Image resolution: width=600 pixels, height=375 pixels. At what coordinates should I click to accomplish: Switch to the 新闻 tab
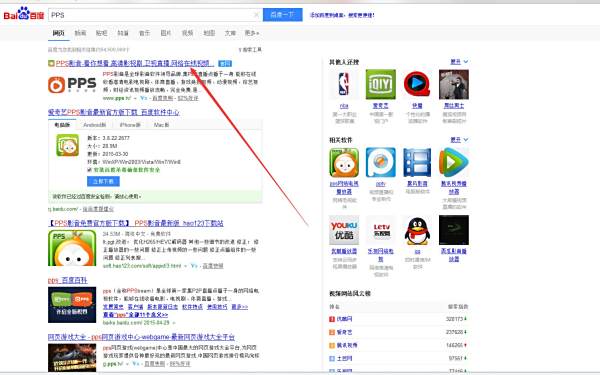point(80,33)
